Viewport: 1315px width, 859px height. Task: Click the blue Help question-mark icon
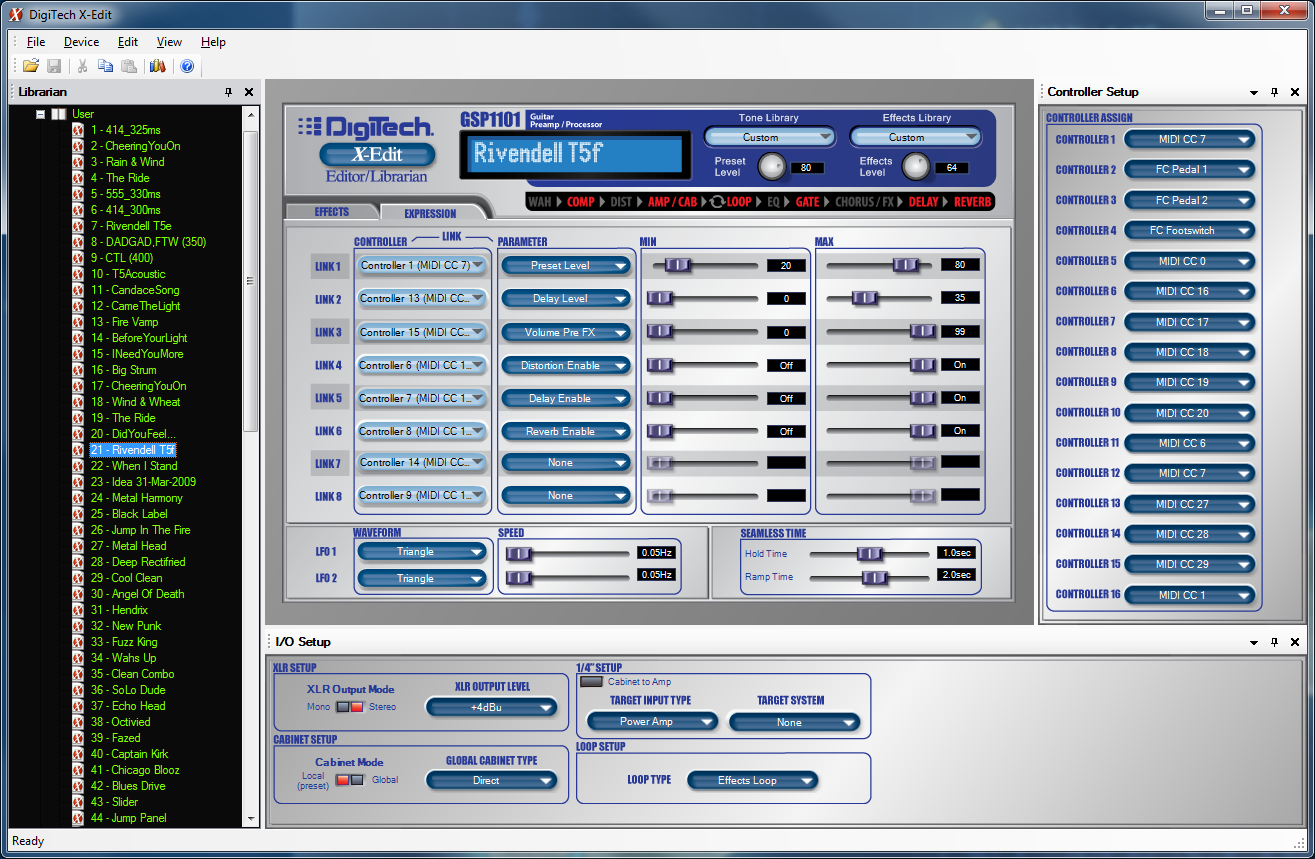(x=186, y=66)
